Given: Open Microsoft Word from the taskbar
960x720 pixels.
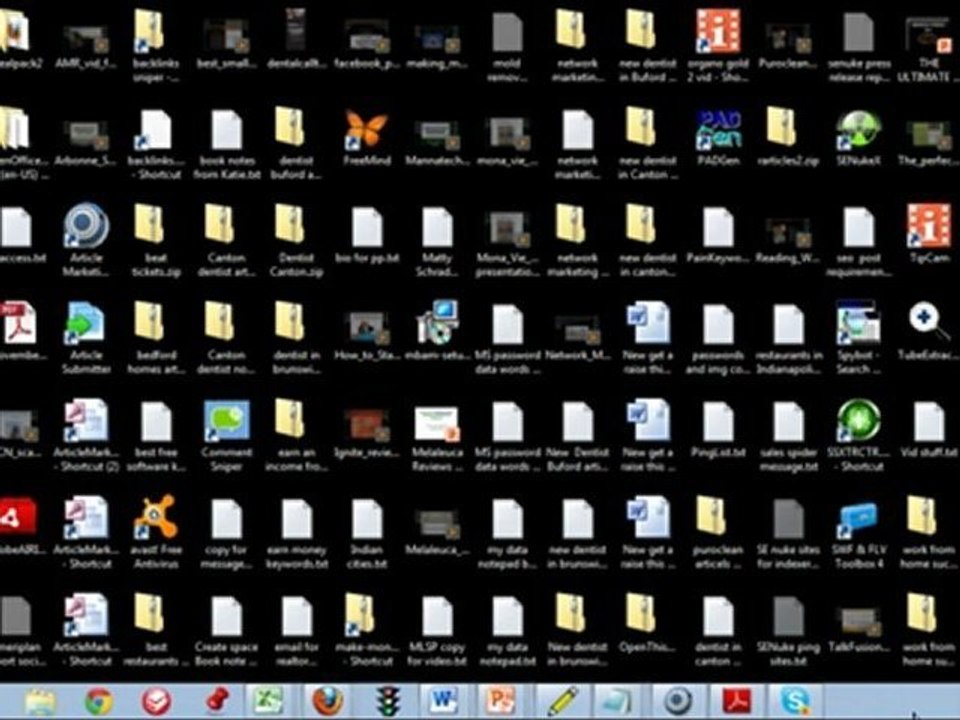Looking at the screenshot, I should click(443, 701).
